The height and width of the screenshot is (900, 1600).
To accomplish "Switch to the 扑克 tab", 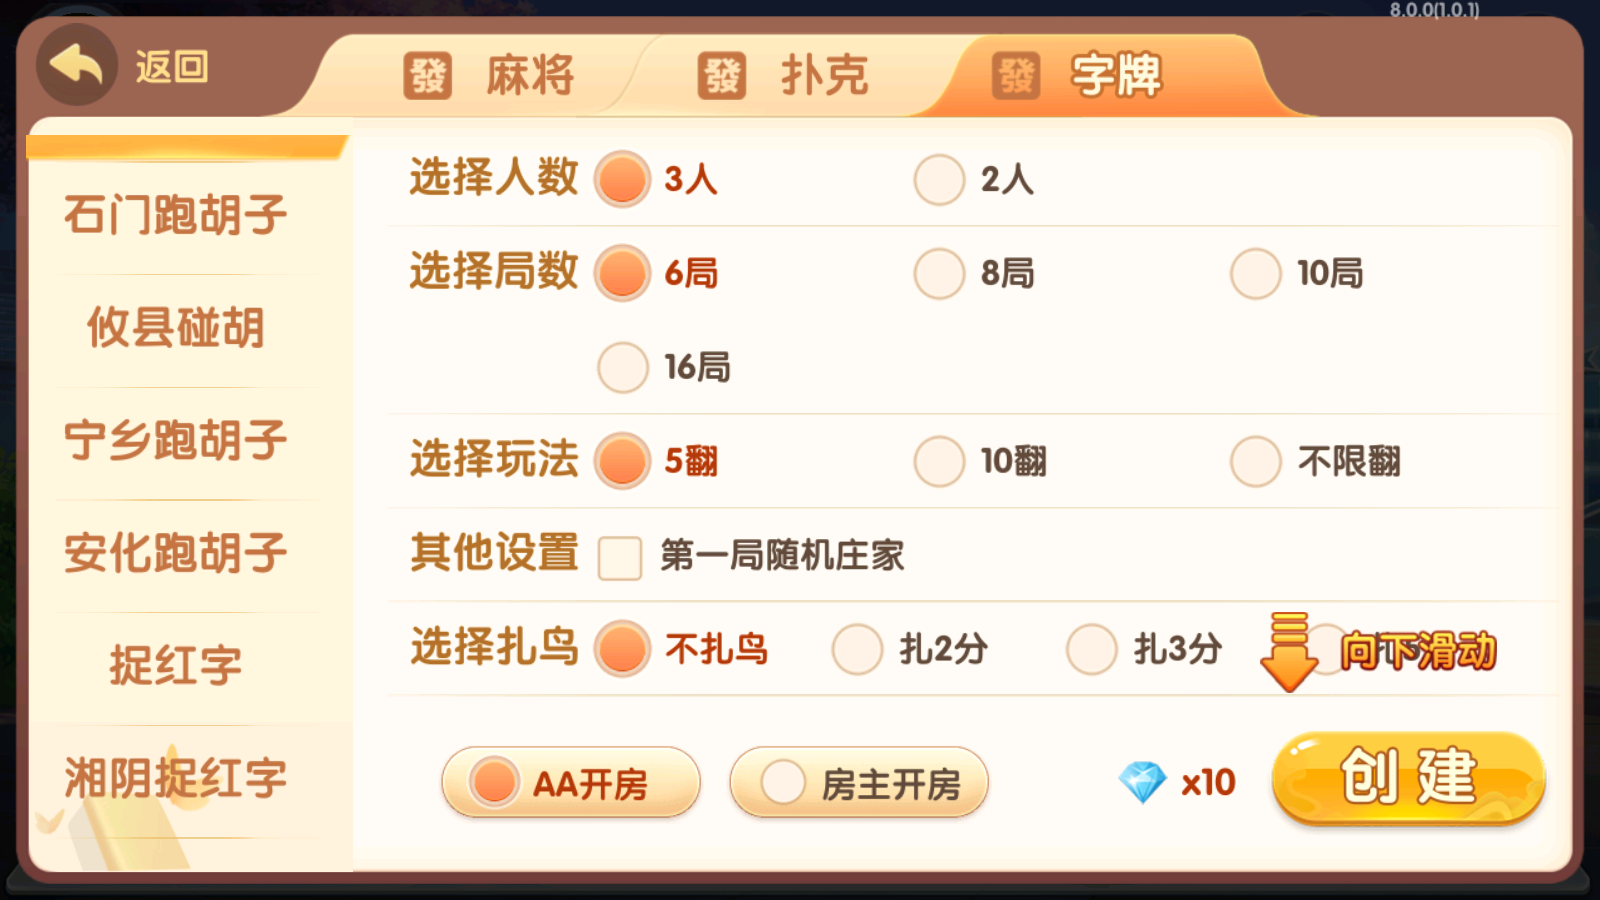I will click(817, 75).
